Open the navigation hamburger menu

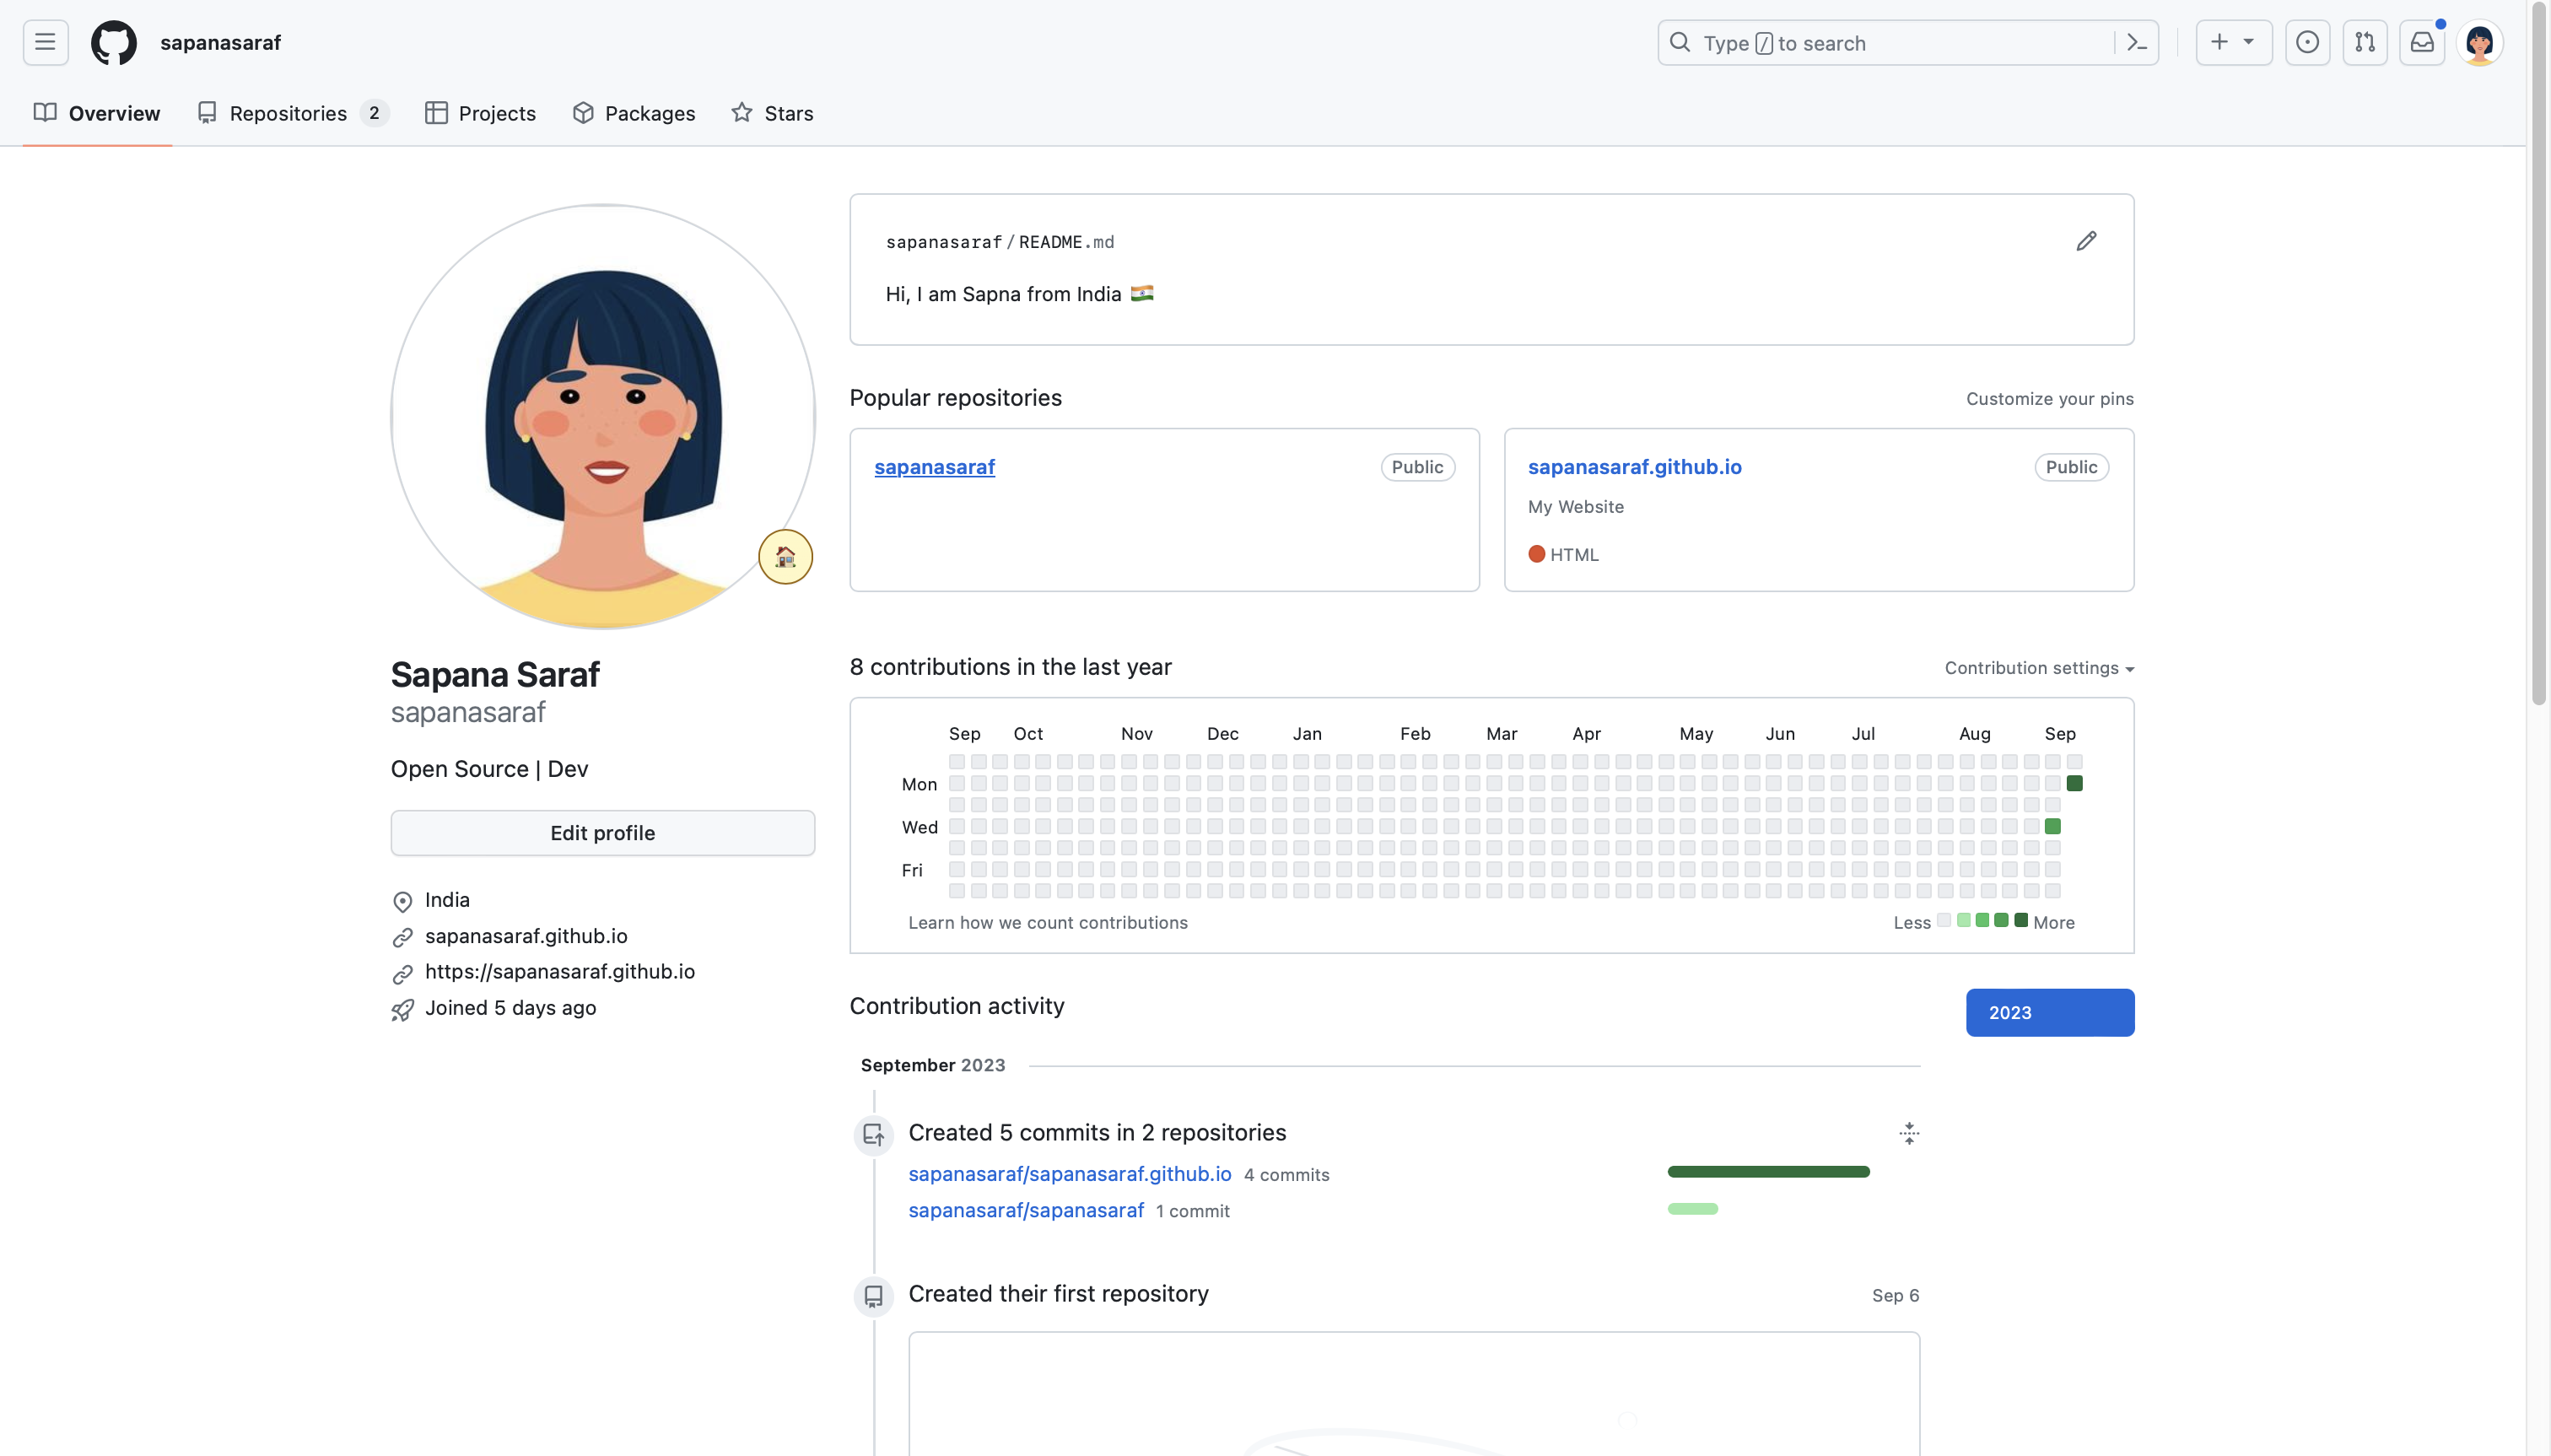[43, 42]
